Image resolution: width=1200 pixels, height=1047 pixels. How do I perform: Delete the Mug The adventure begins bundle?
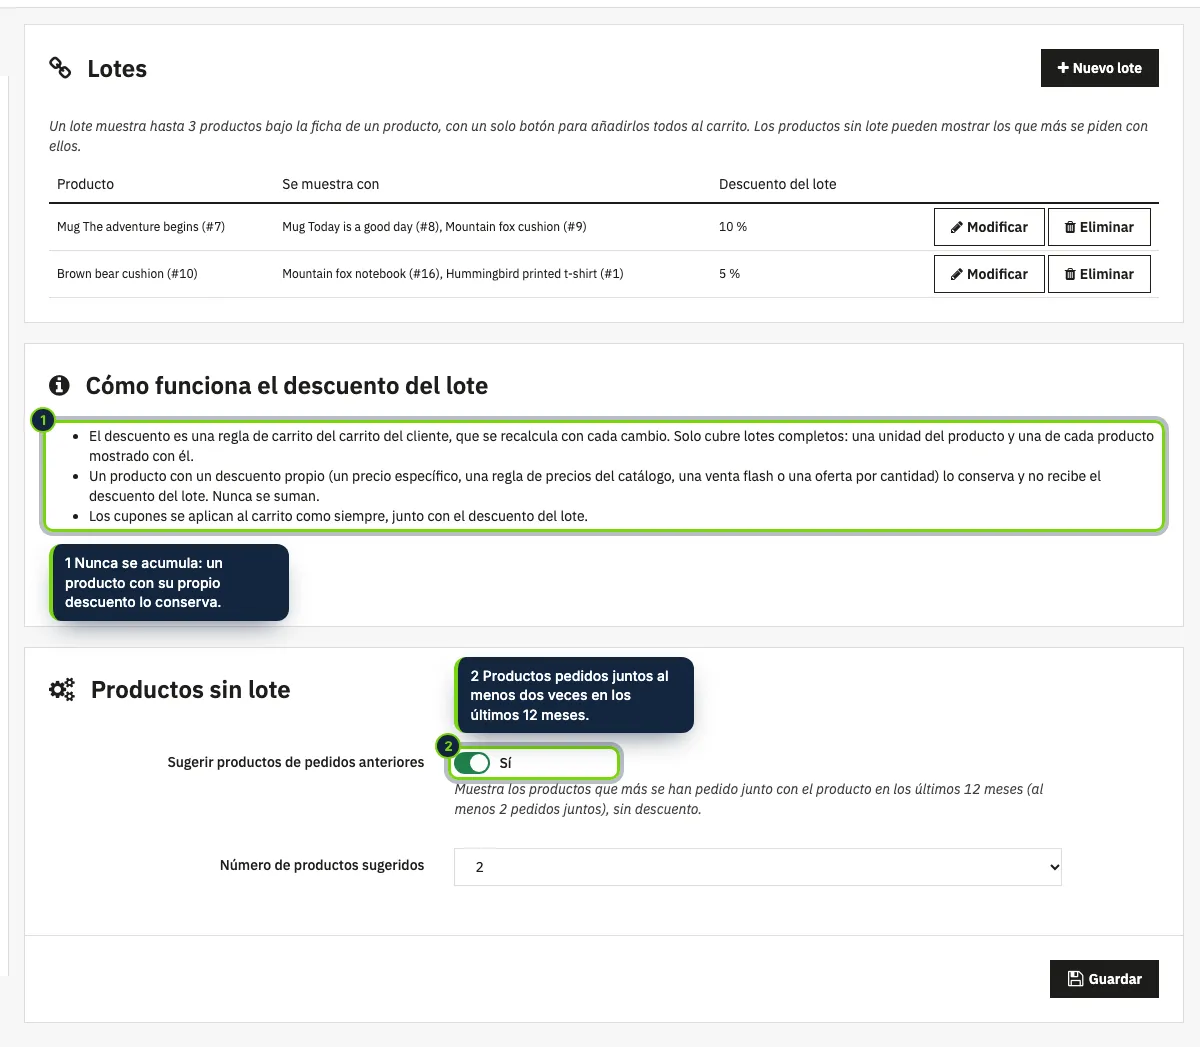[1099, 227]
